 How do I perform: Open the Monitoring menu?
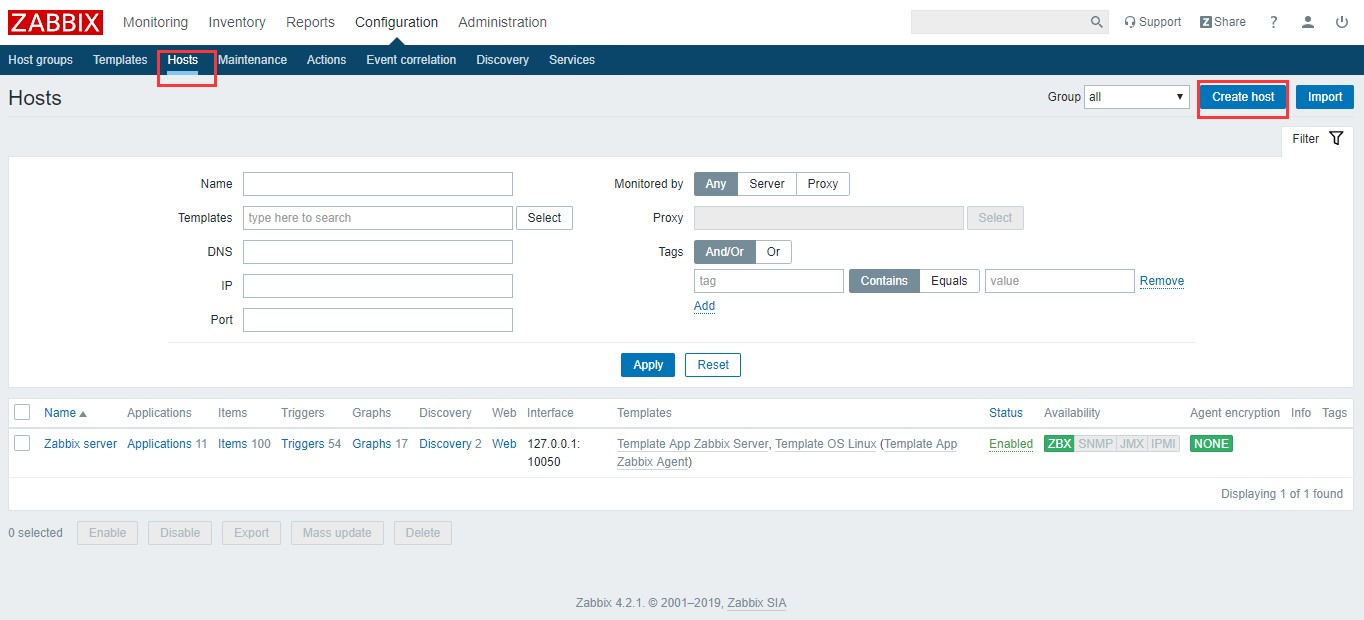(155, 22)
